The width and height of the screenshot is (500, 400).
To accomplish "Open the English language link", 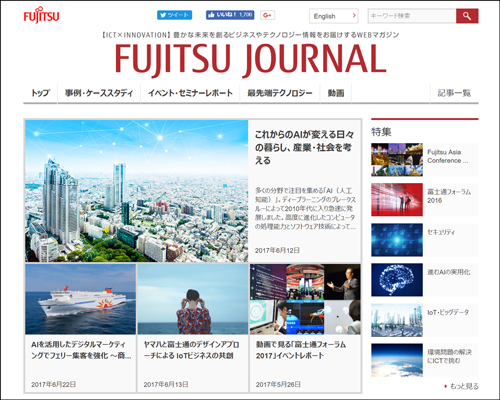I will coord(334,16).
